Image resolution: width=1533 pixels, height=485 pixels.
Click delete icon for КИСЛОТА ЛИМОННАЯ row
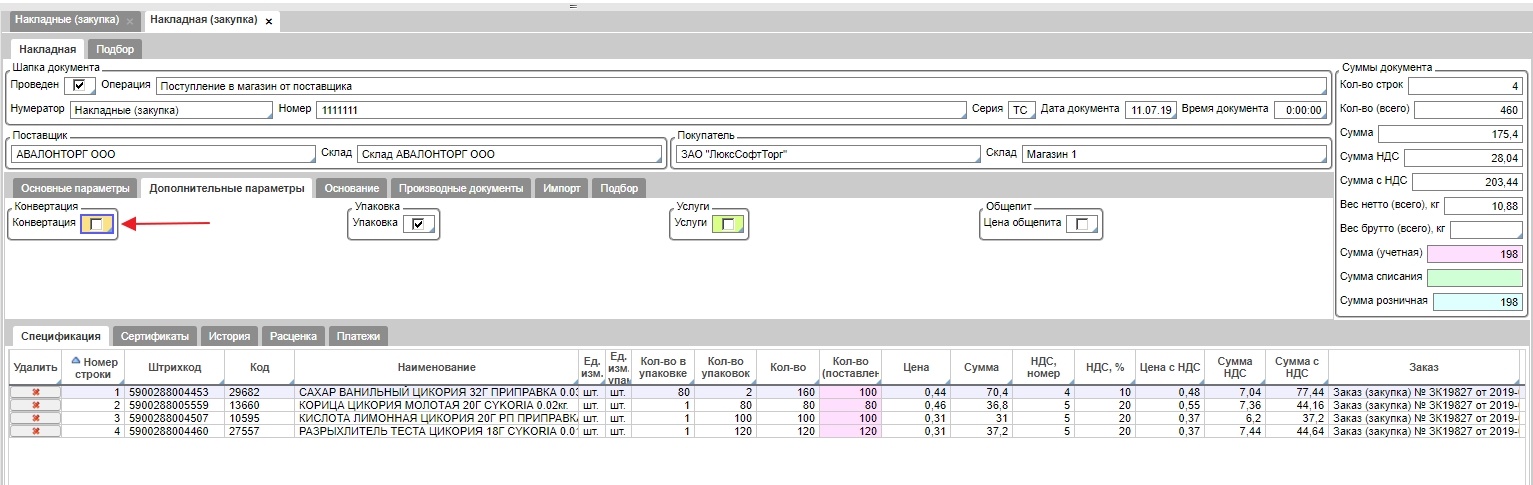click(x=36, y=418)
